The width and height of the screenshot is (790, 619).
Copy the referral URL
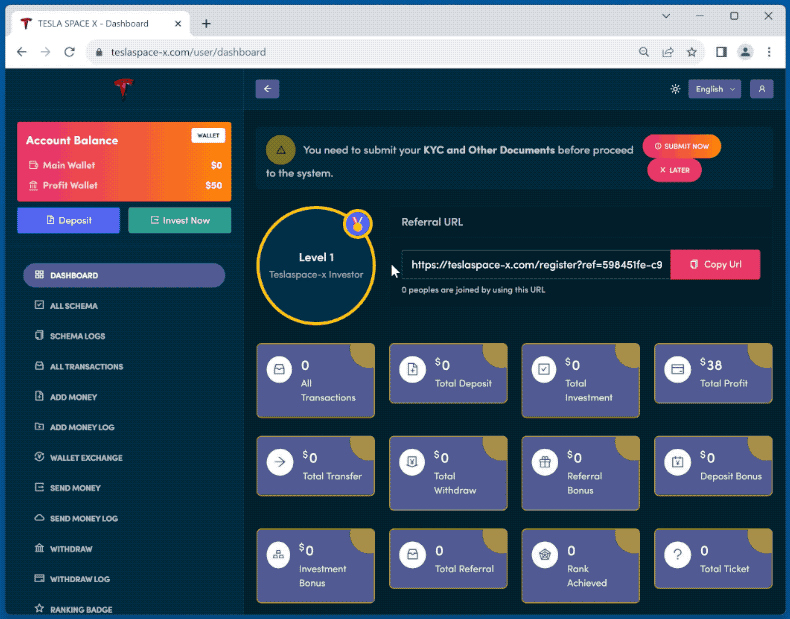715,265
